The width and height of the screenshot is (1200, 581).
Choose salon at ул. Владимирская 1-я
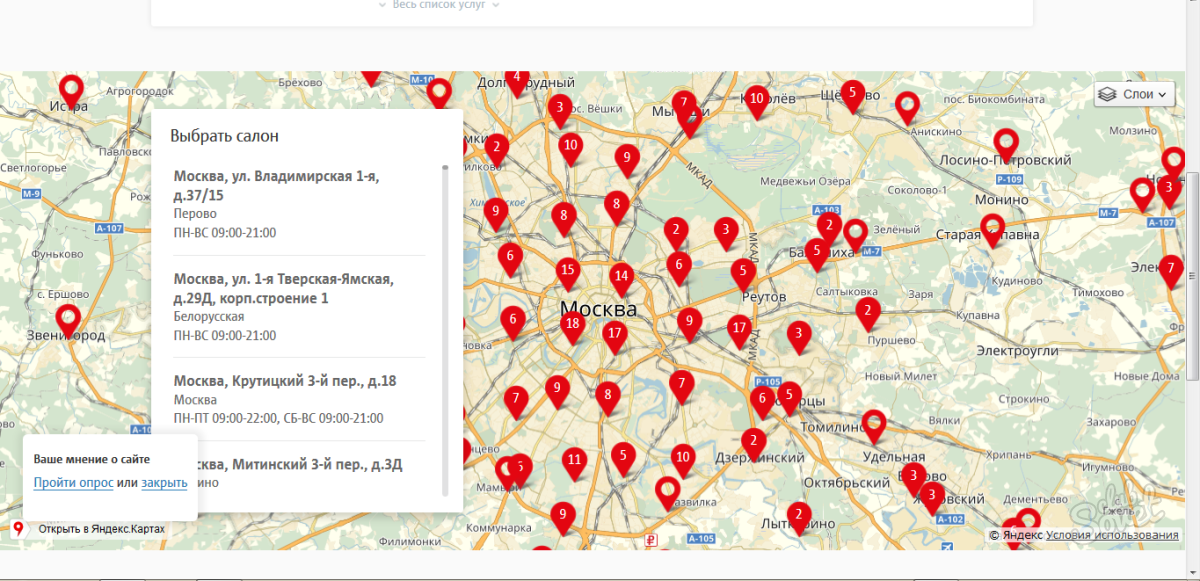(x=276, y=185)
